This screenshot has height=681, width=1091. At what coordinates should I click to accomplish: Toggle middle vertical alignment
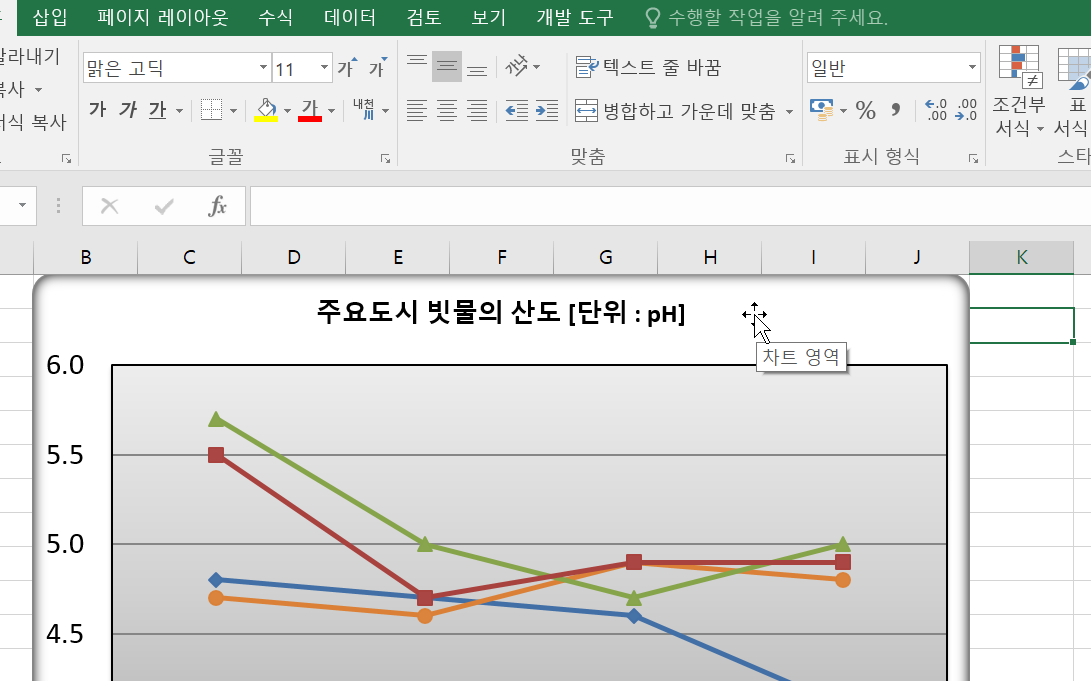click(x=447, y=68)
